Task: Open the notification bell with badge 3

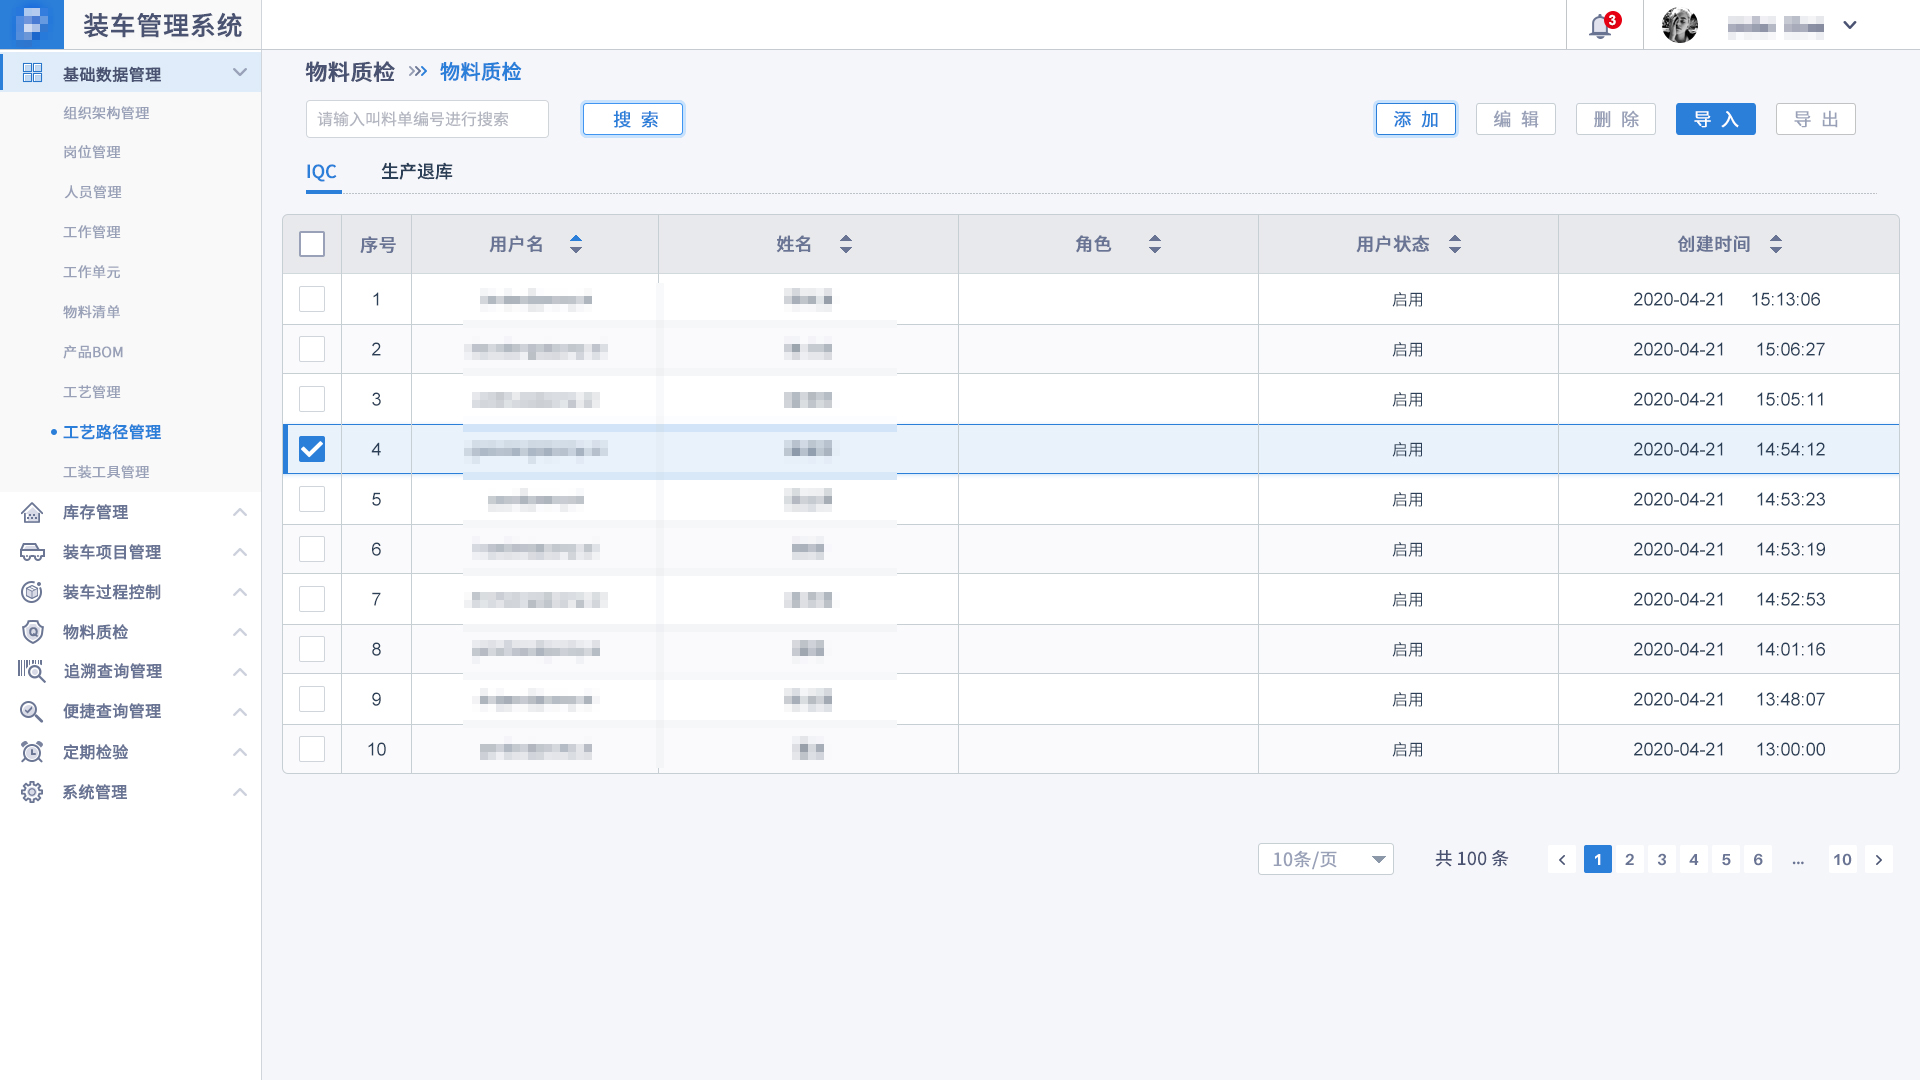Action: 1599,25
